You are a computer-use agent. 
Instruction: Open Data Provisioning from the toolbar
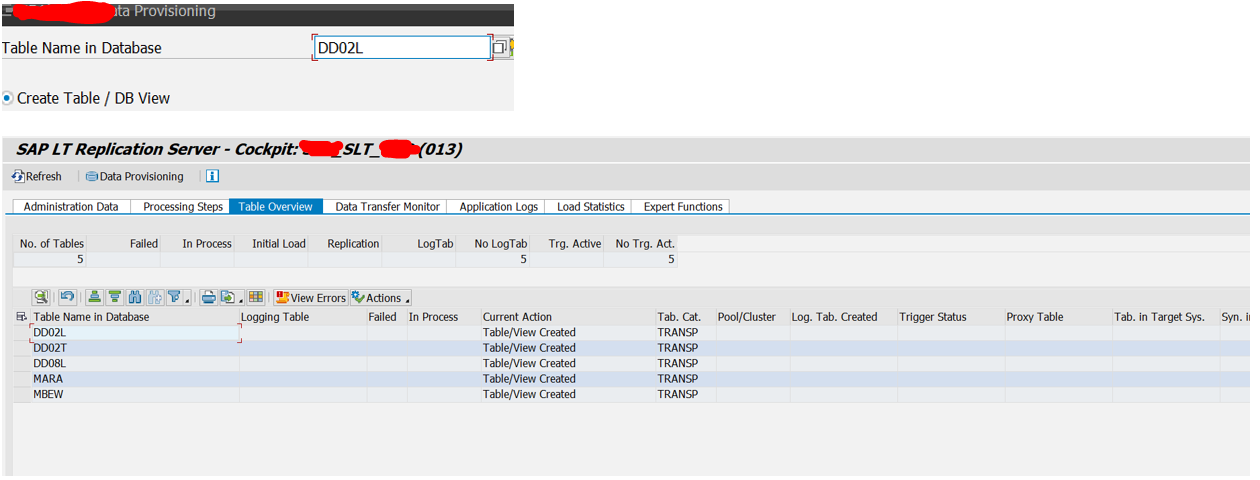coord(134,177)
